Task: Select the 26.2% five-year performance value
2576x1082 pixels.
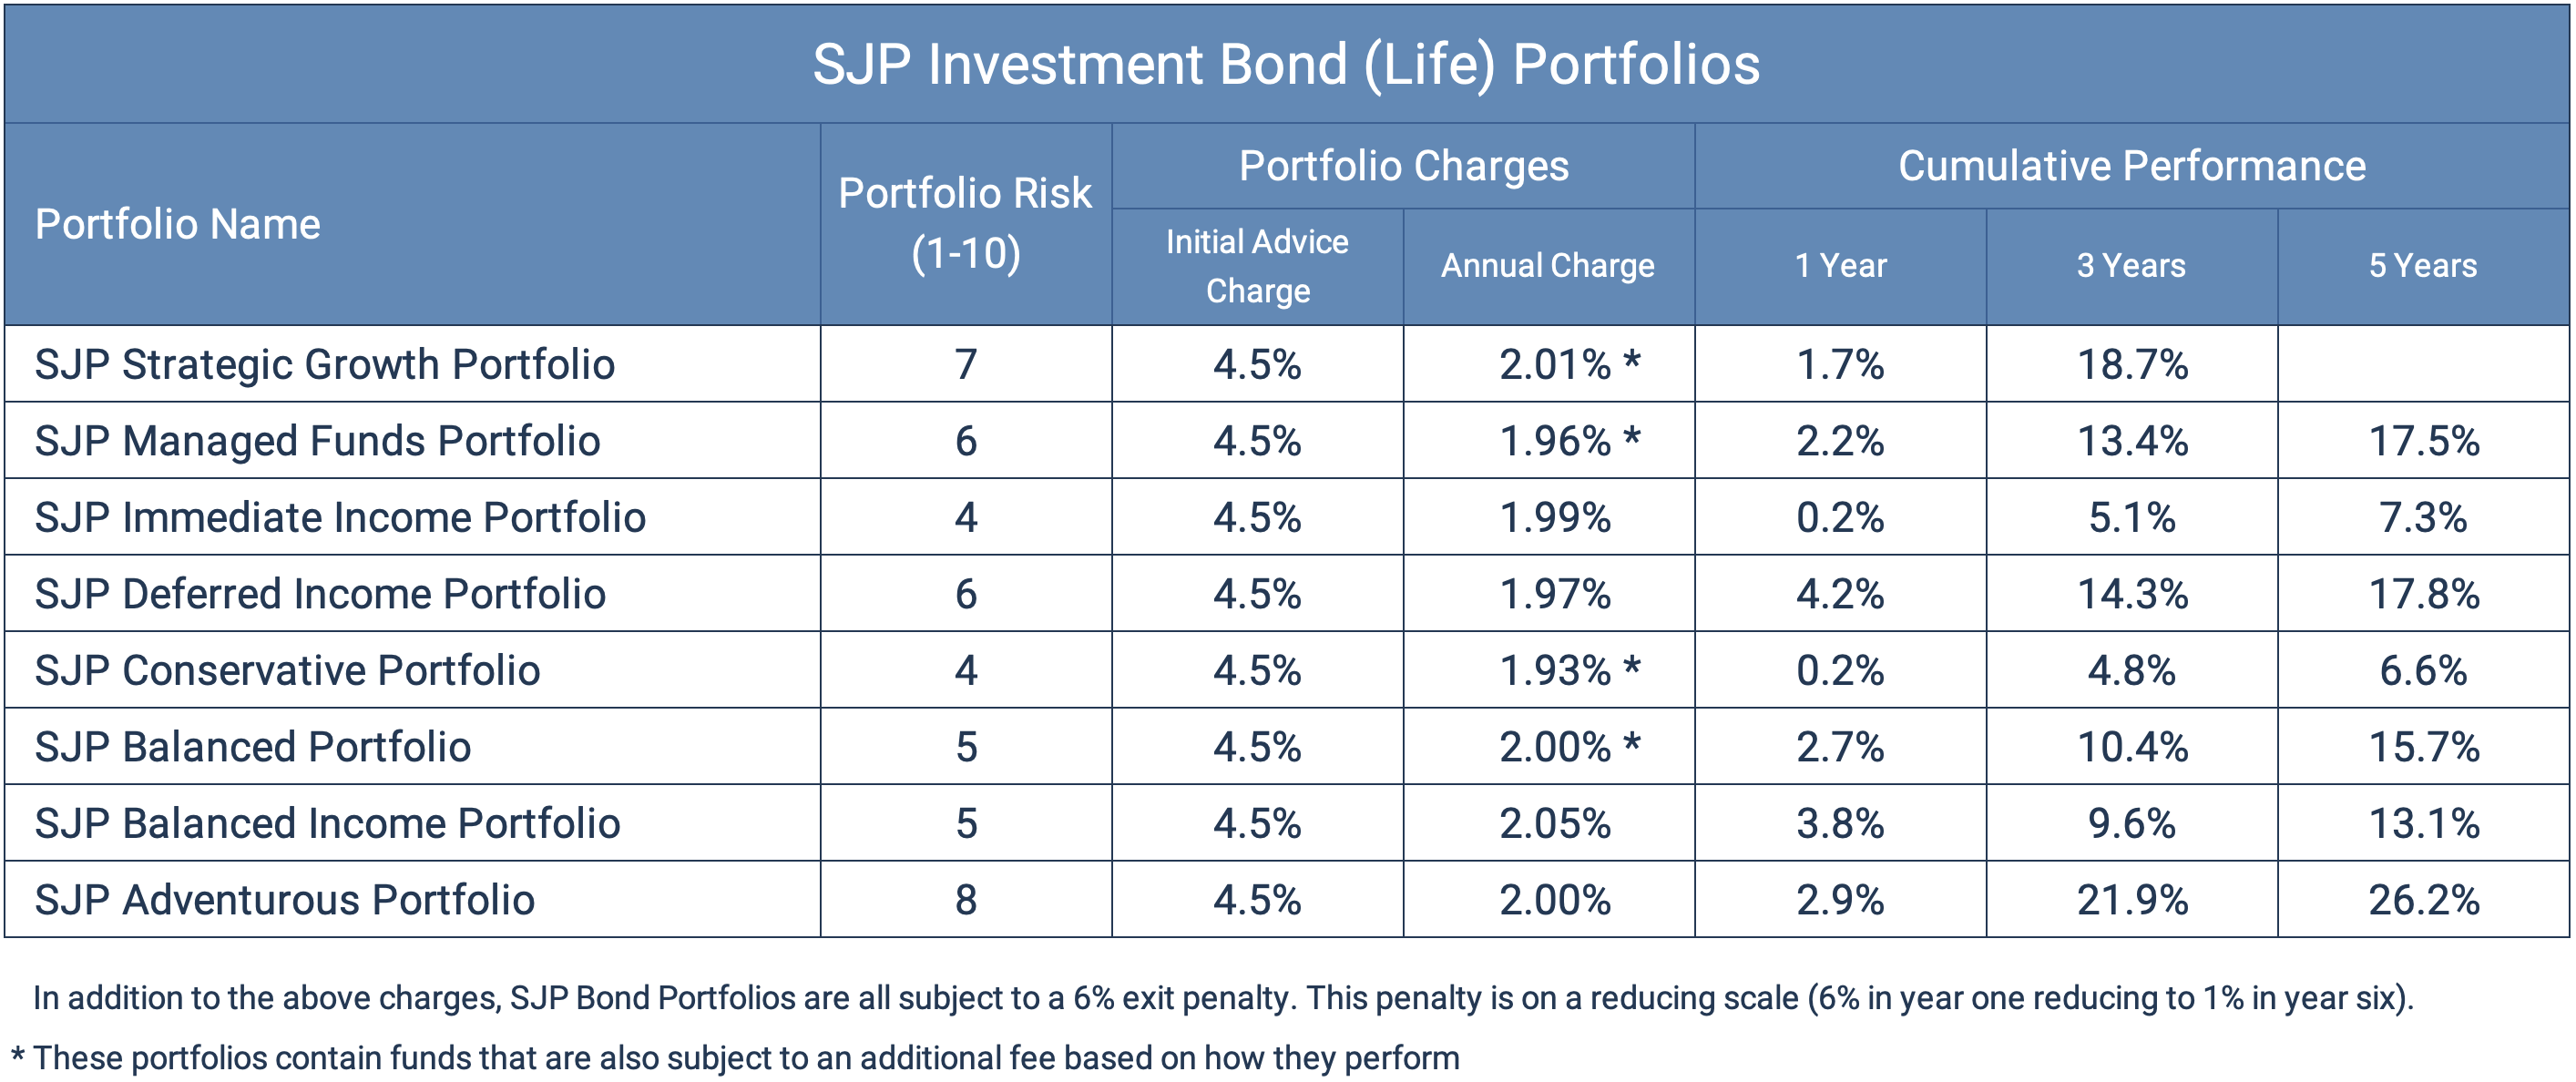Action: click(x=2423, y=900)
